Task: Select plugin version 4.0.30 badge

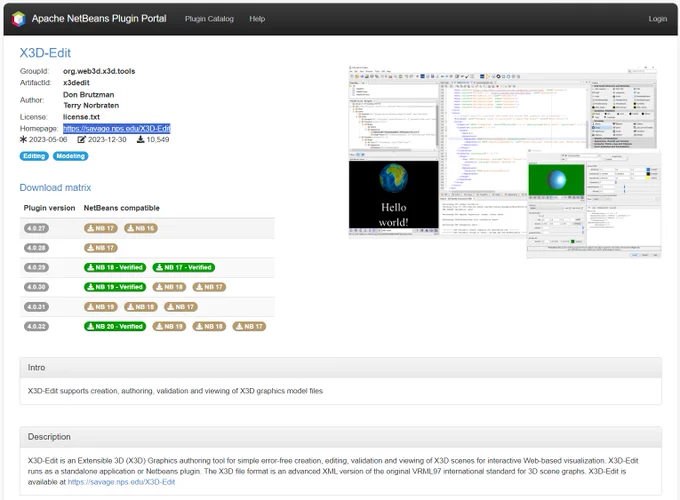Action: click(36, 287)
